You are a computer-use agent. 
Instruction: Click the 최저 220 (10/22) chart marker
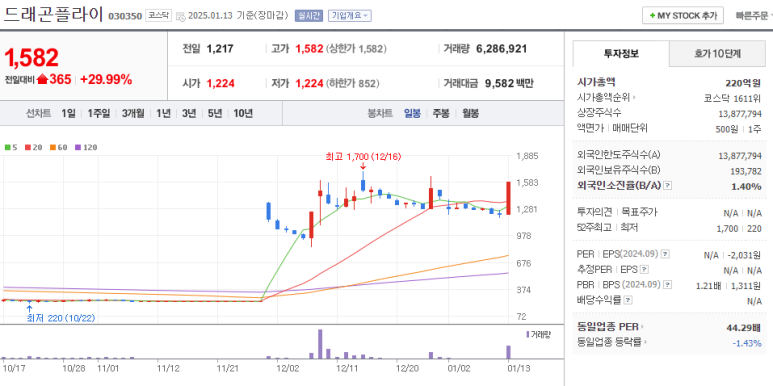61,318
